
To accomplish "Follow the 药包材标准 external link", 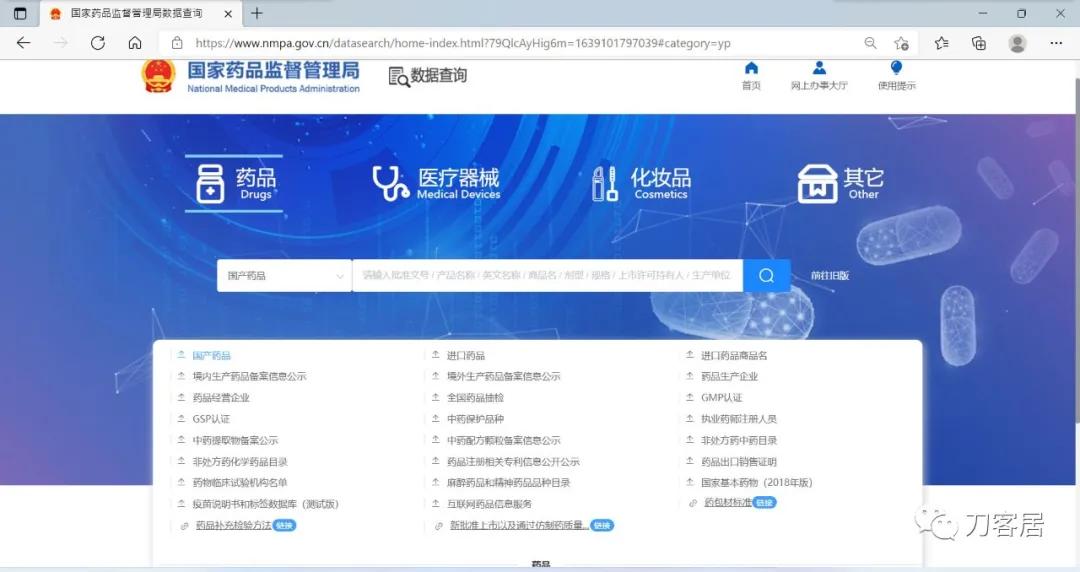I will click(x=728, y=502).
